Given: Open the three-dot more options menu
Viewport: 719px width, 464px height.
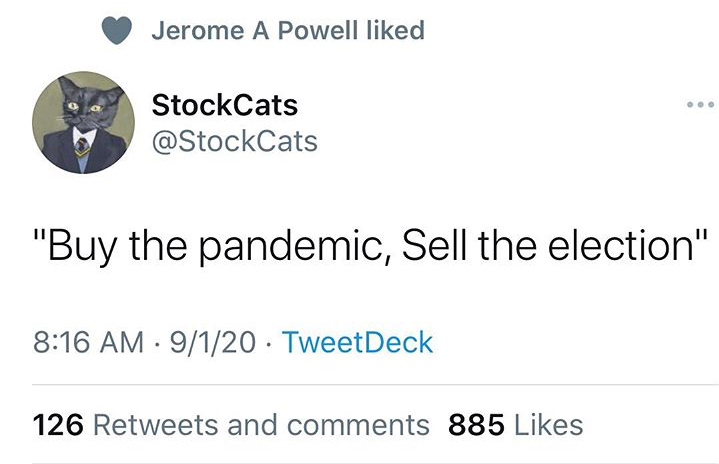Looking at the screenshot, I should [x=700, y=105].
